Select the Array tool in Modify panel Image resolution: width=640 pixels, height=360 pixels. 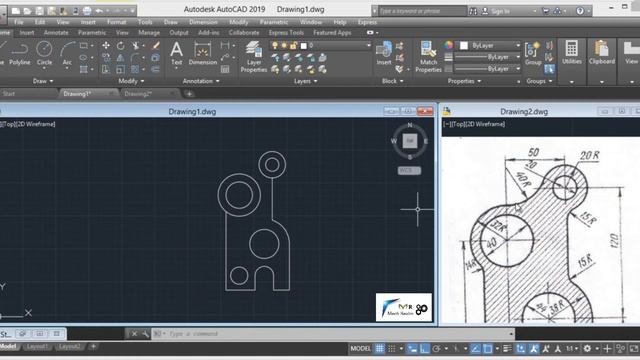tap(135, 69)
